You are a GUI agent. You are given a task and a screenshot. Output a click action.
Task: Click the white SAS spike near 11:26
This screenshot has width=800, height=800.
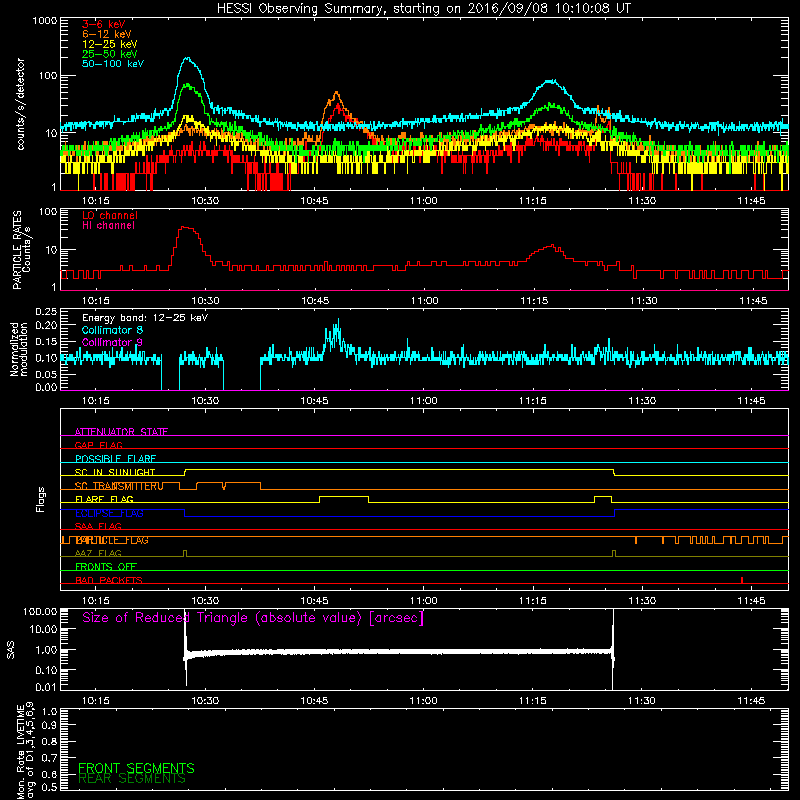coord(613,649)
